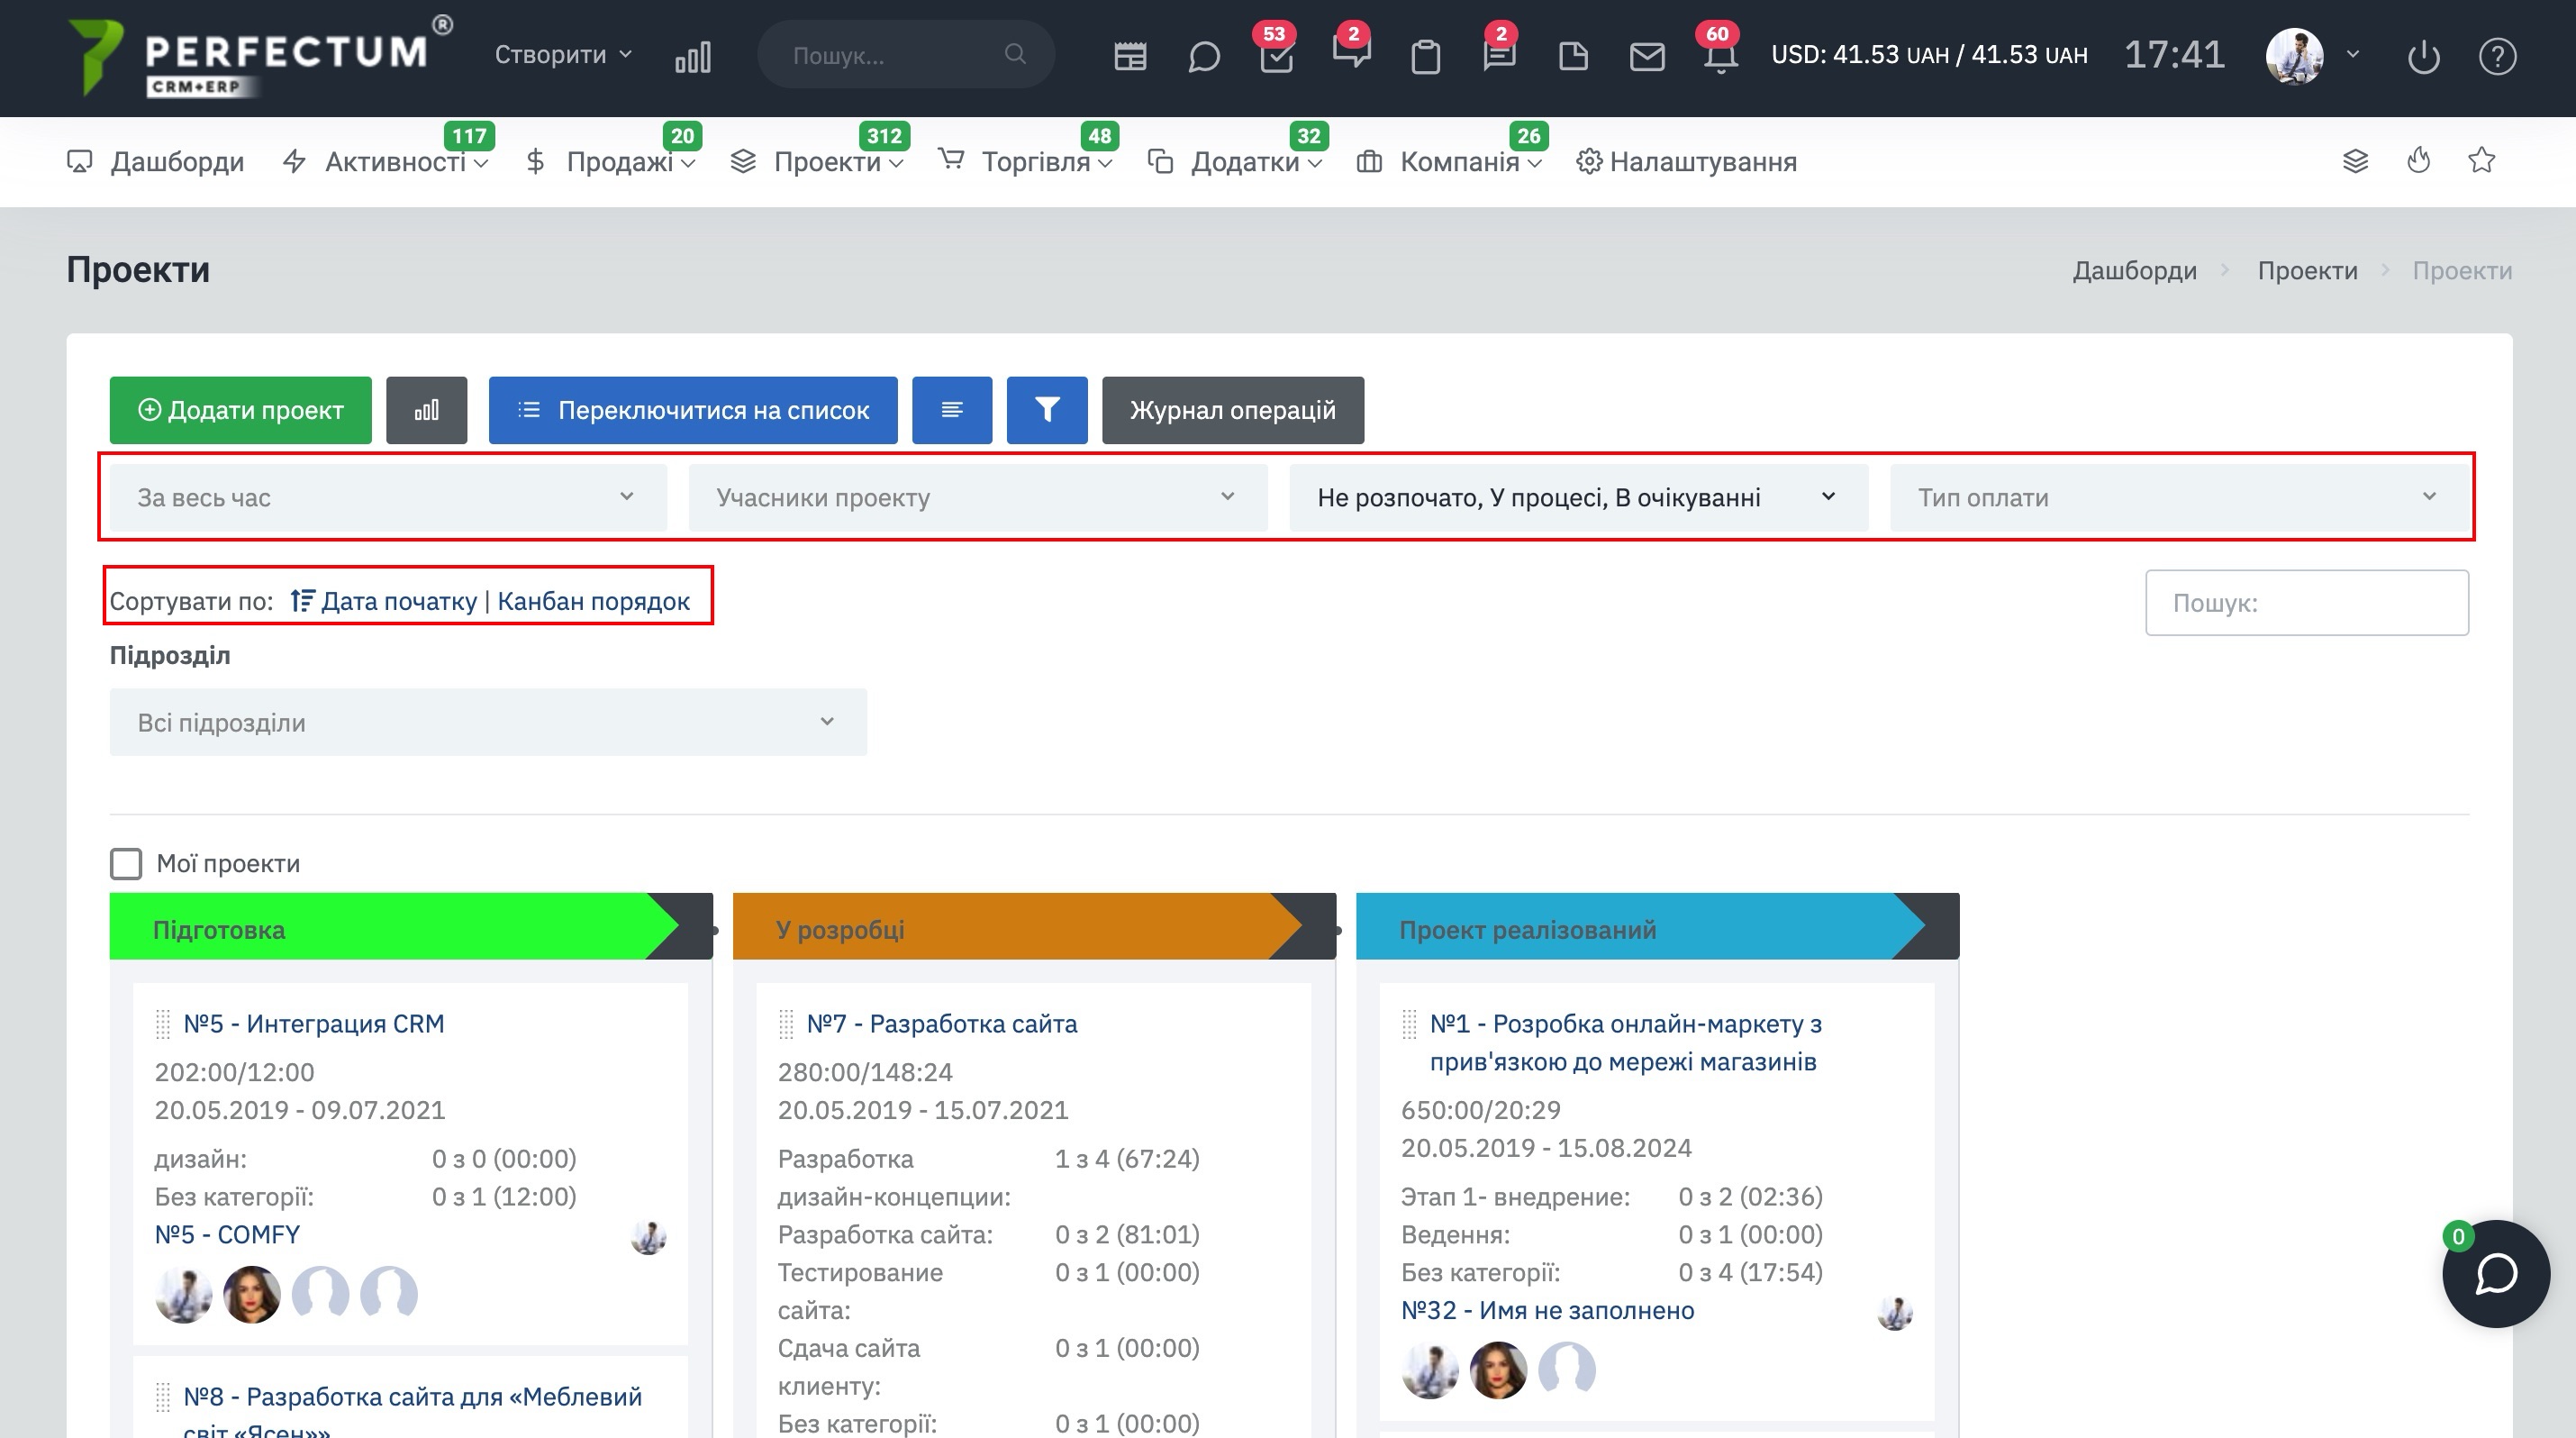Expand the Створити dropdown
Image resolution: width=2576 pixels, height=1438 pixels.
point(564,54)
